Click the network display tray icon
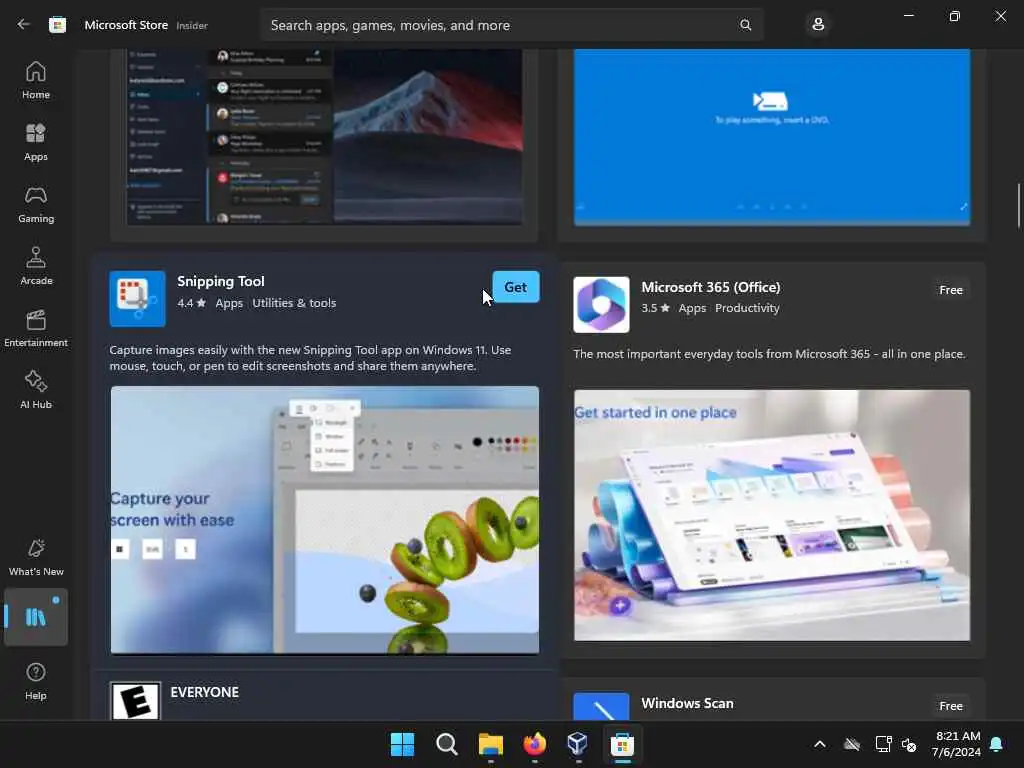 pyautogui.click(x=883, y=744)
